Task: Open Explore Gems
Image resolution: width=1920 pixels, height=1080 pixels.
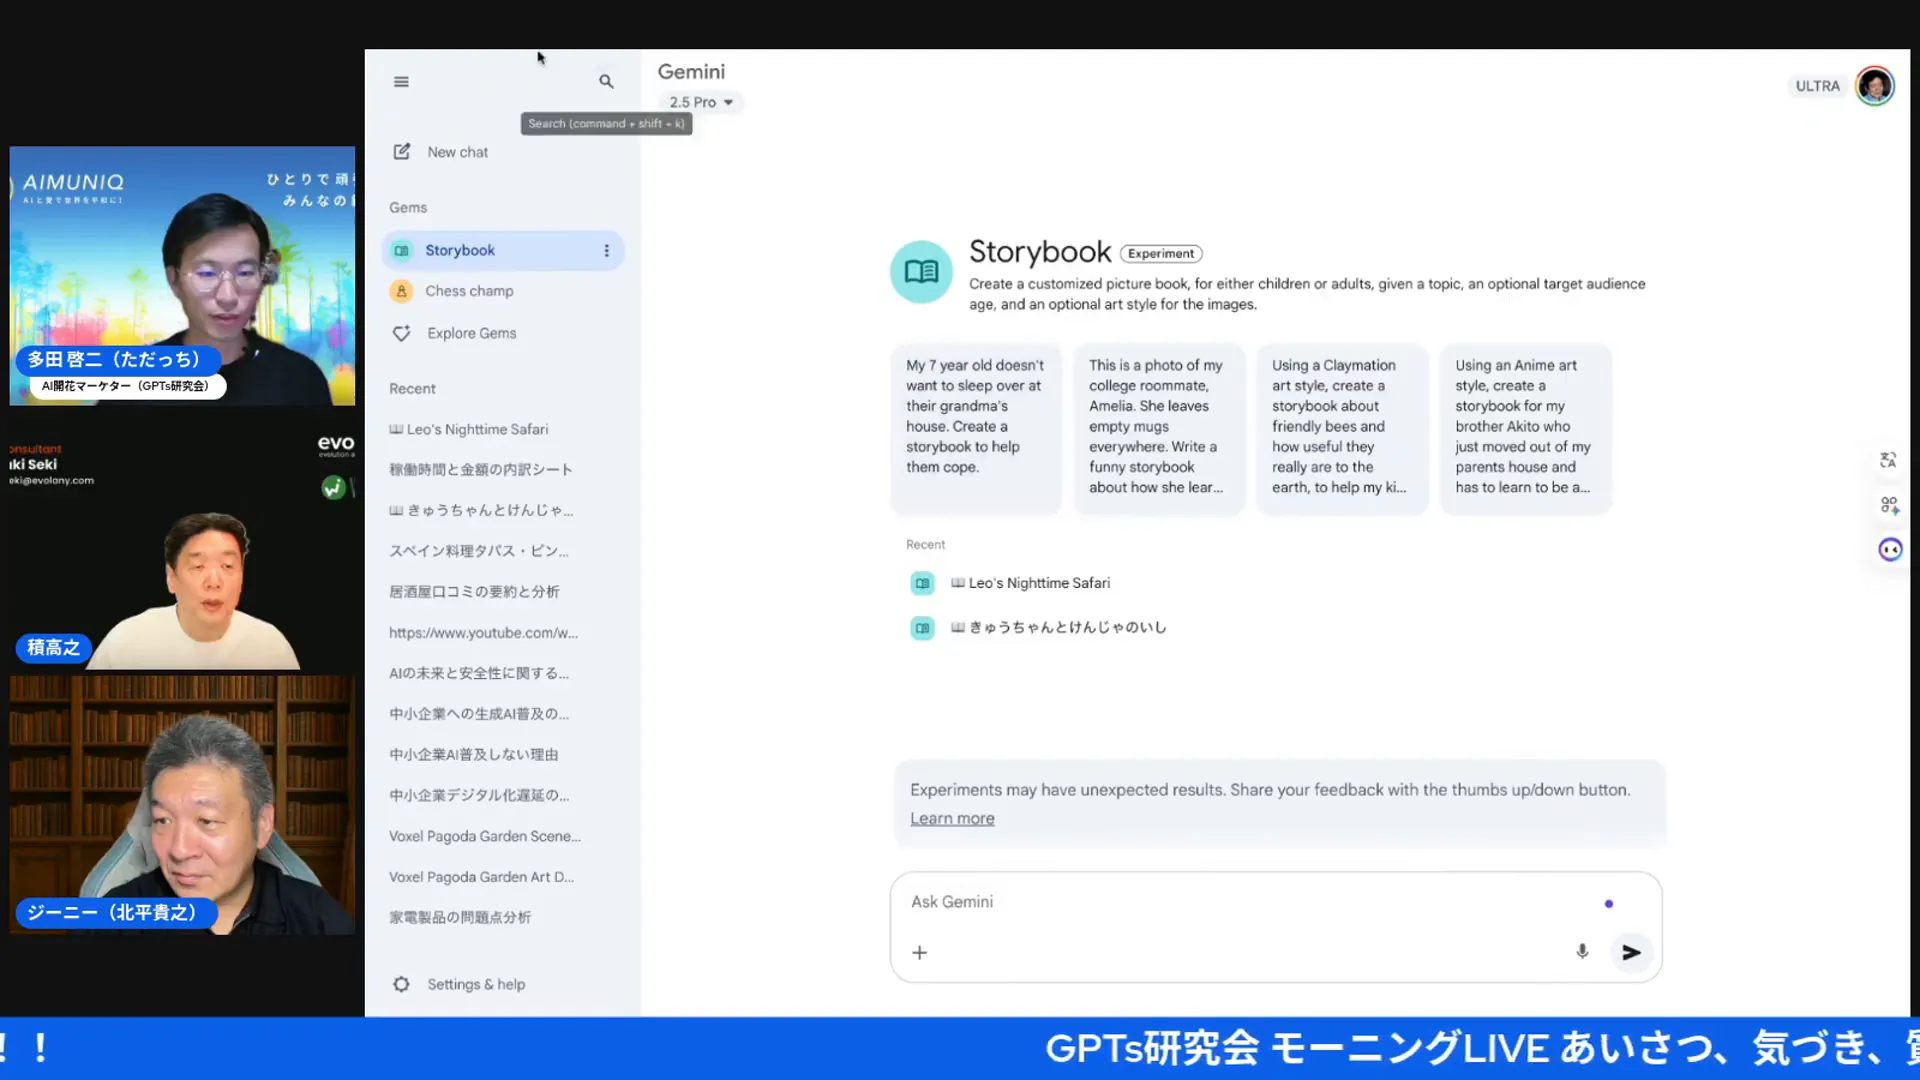Action: click(502, 333)
